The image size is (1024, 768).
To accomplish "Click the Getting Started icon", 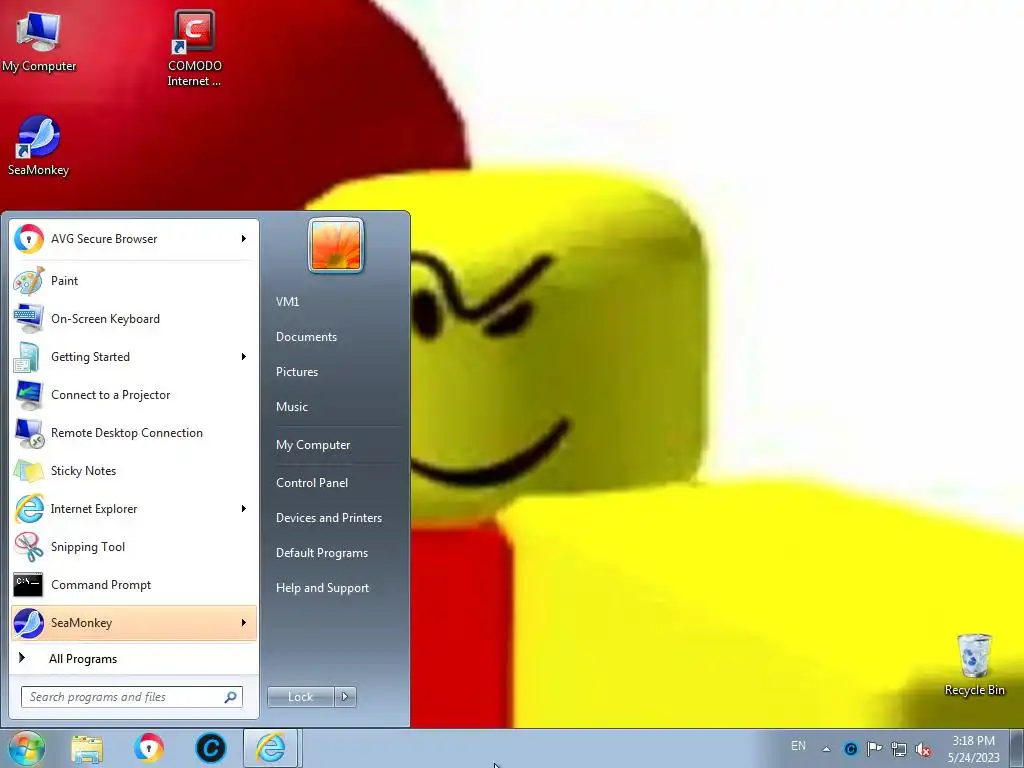I will [29, 357].
